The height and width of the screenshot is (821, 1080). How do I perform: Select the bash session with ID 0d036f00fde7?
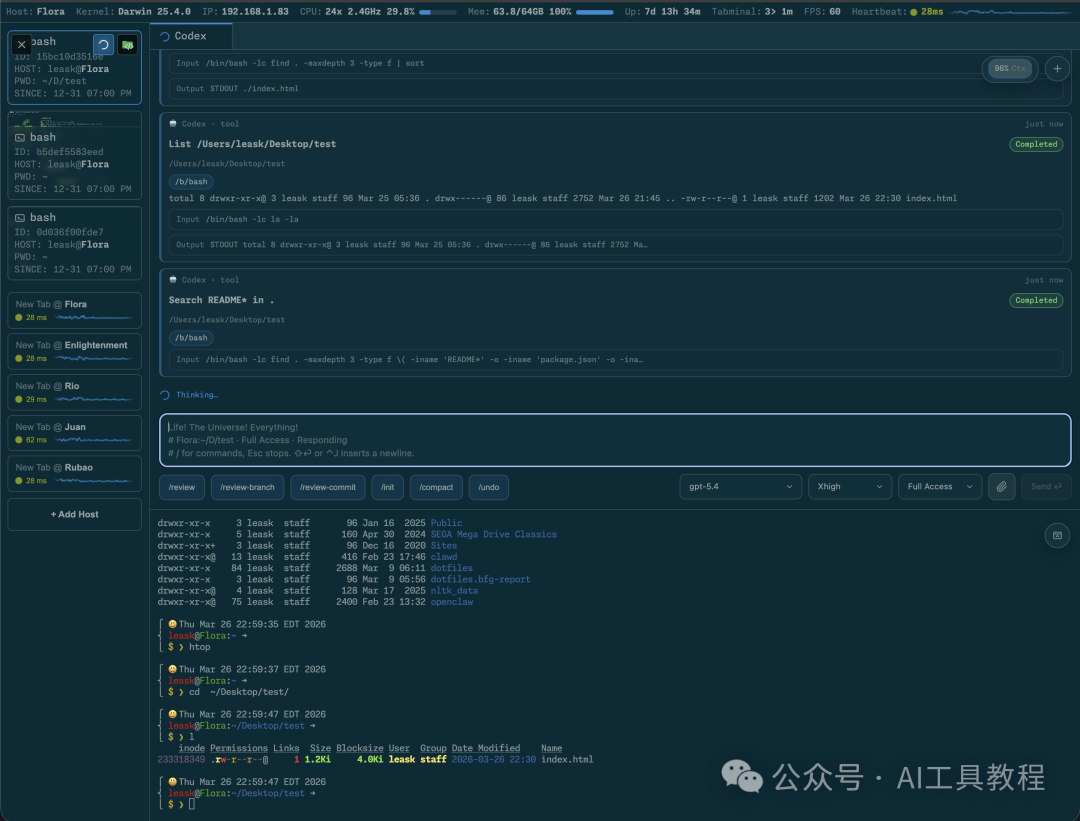tap(75, 243)
